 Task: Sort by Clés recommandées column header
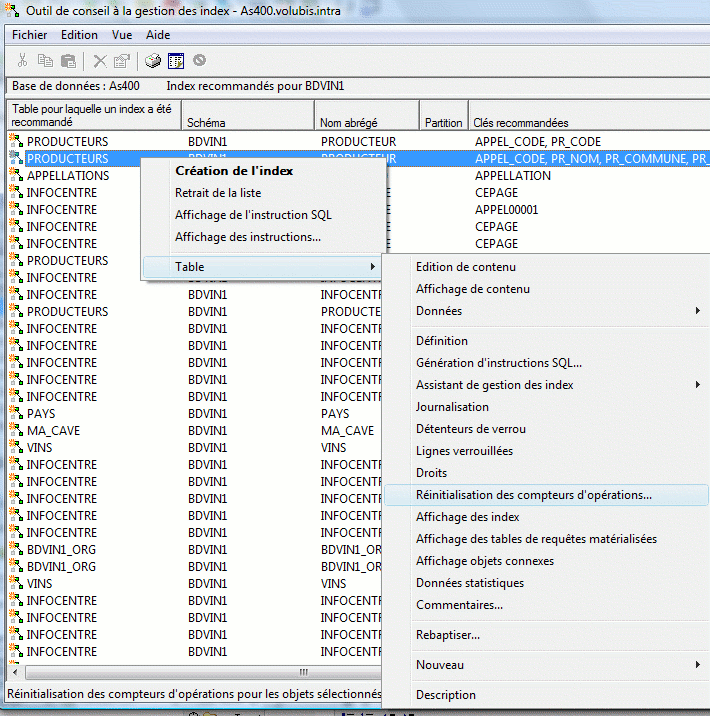pos(589,115)
